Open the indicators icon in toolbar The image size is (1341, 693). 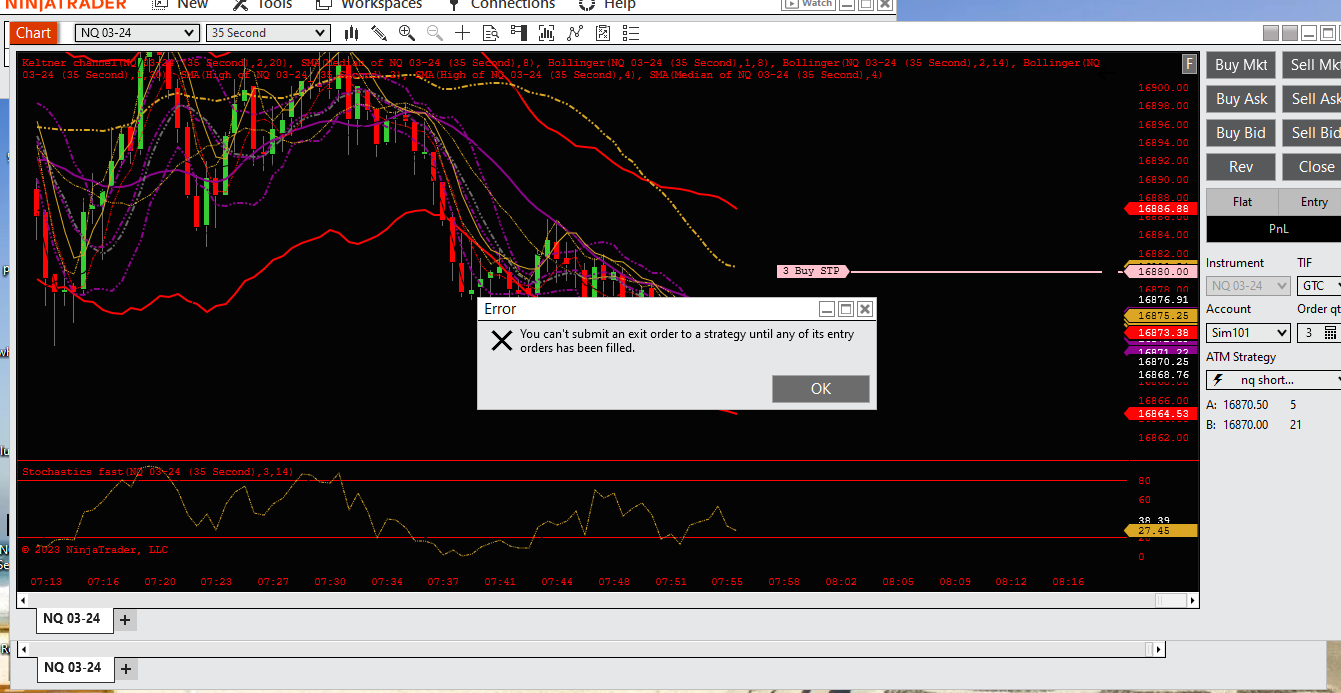(546, 33)
